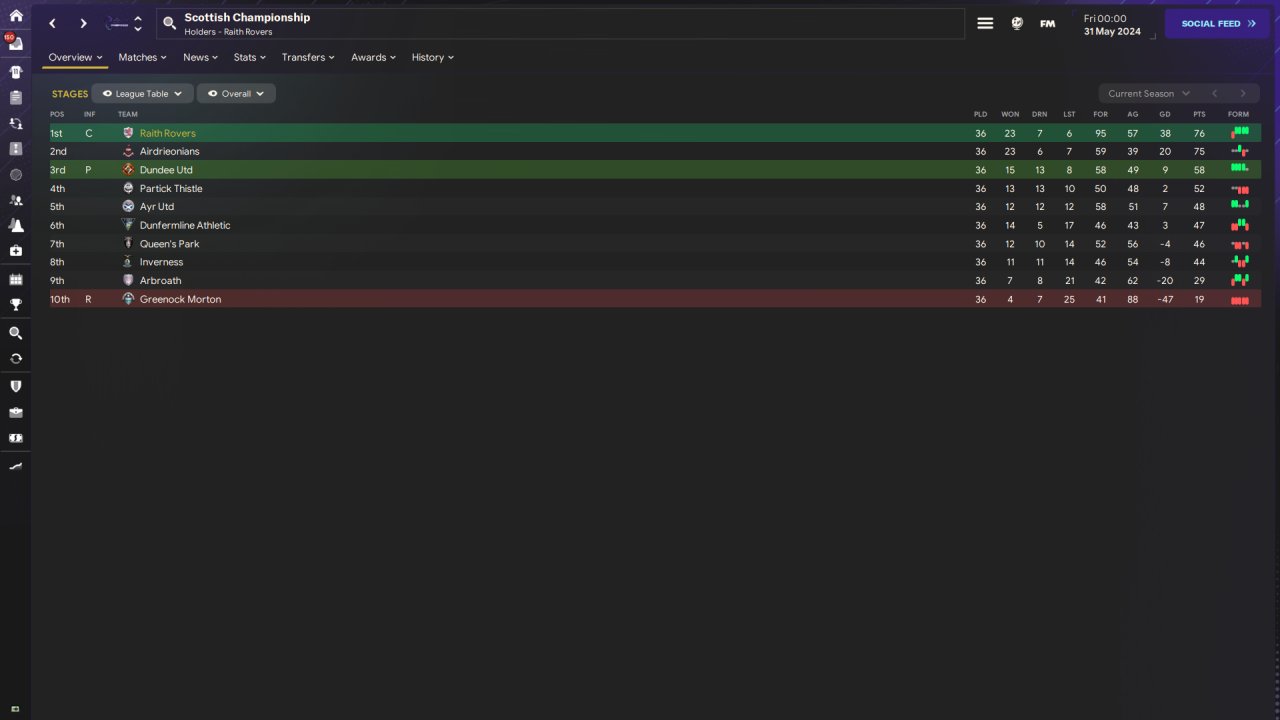This screenshot has width=1280, height=720.
Task: Go to the previous season arrow
Action: coord(1215,93)
